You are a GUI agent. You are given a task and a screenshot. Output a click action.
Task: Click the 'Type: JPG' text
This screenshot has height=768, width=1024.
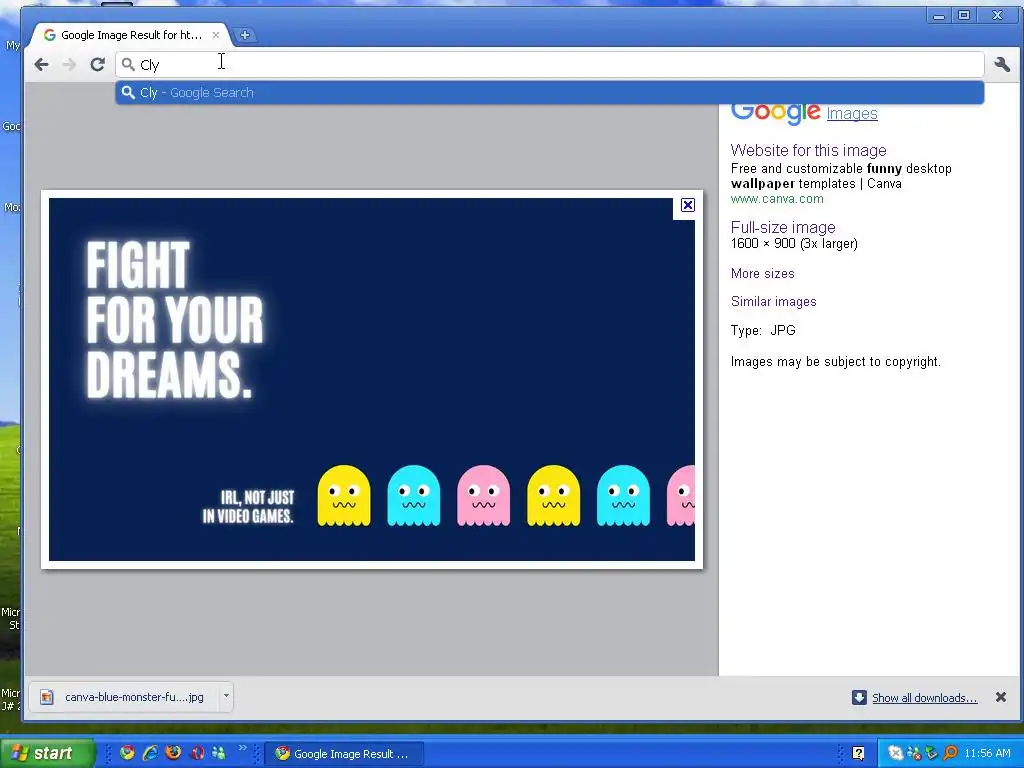click(763, 330)
